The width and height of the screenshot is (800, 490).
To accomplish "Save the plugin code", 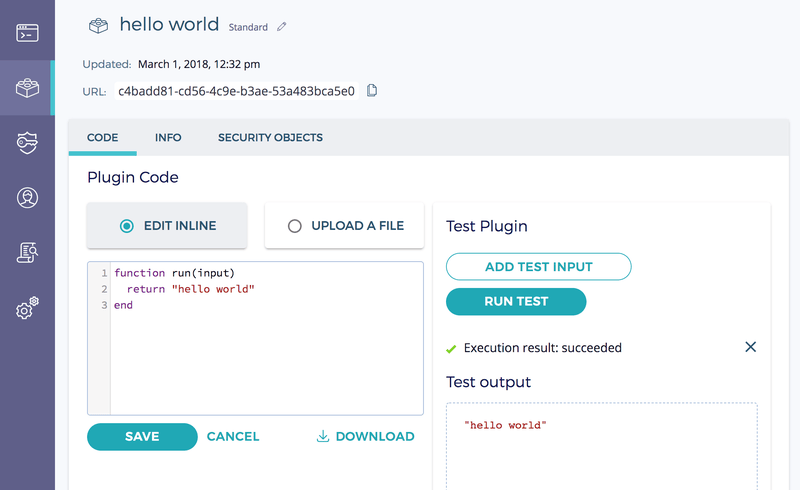I will click(142, 437).
